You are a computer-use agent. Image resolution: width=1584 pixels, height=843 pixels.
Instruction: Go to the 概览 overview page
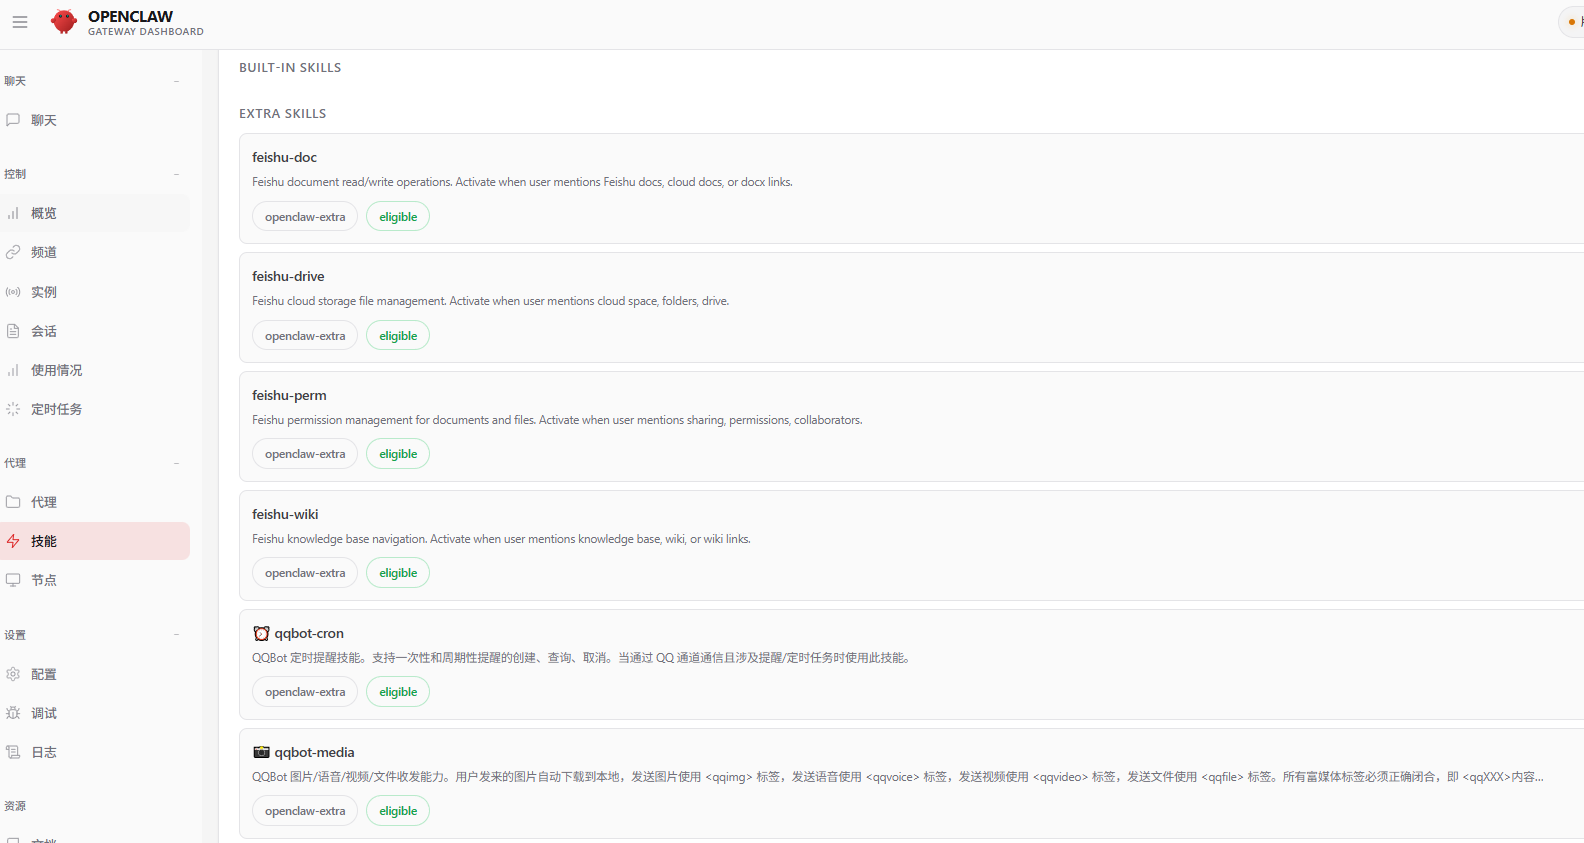95,213
